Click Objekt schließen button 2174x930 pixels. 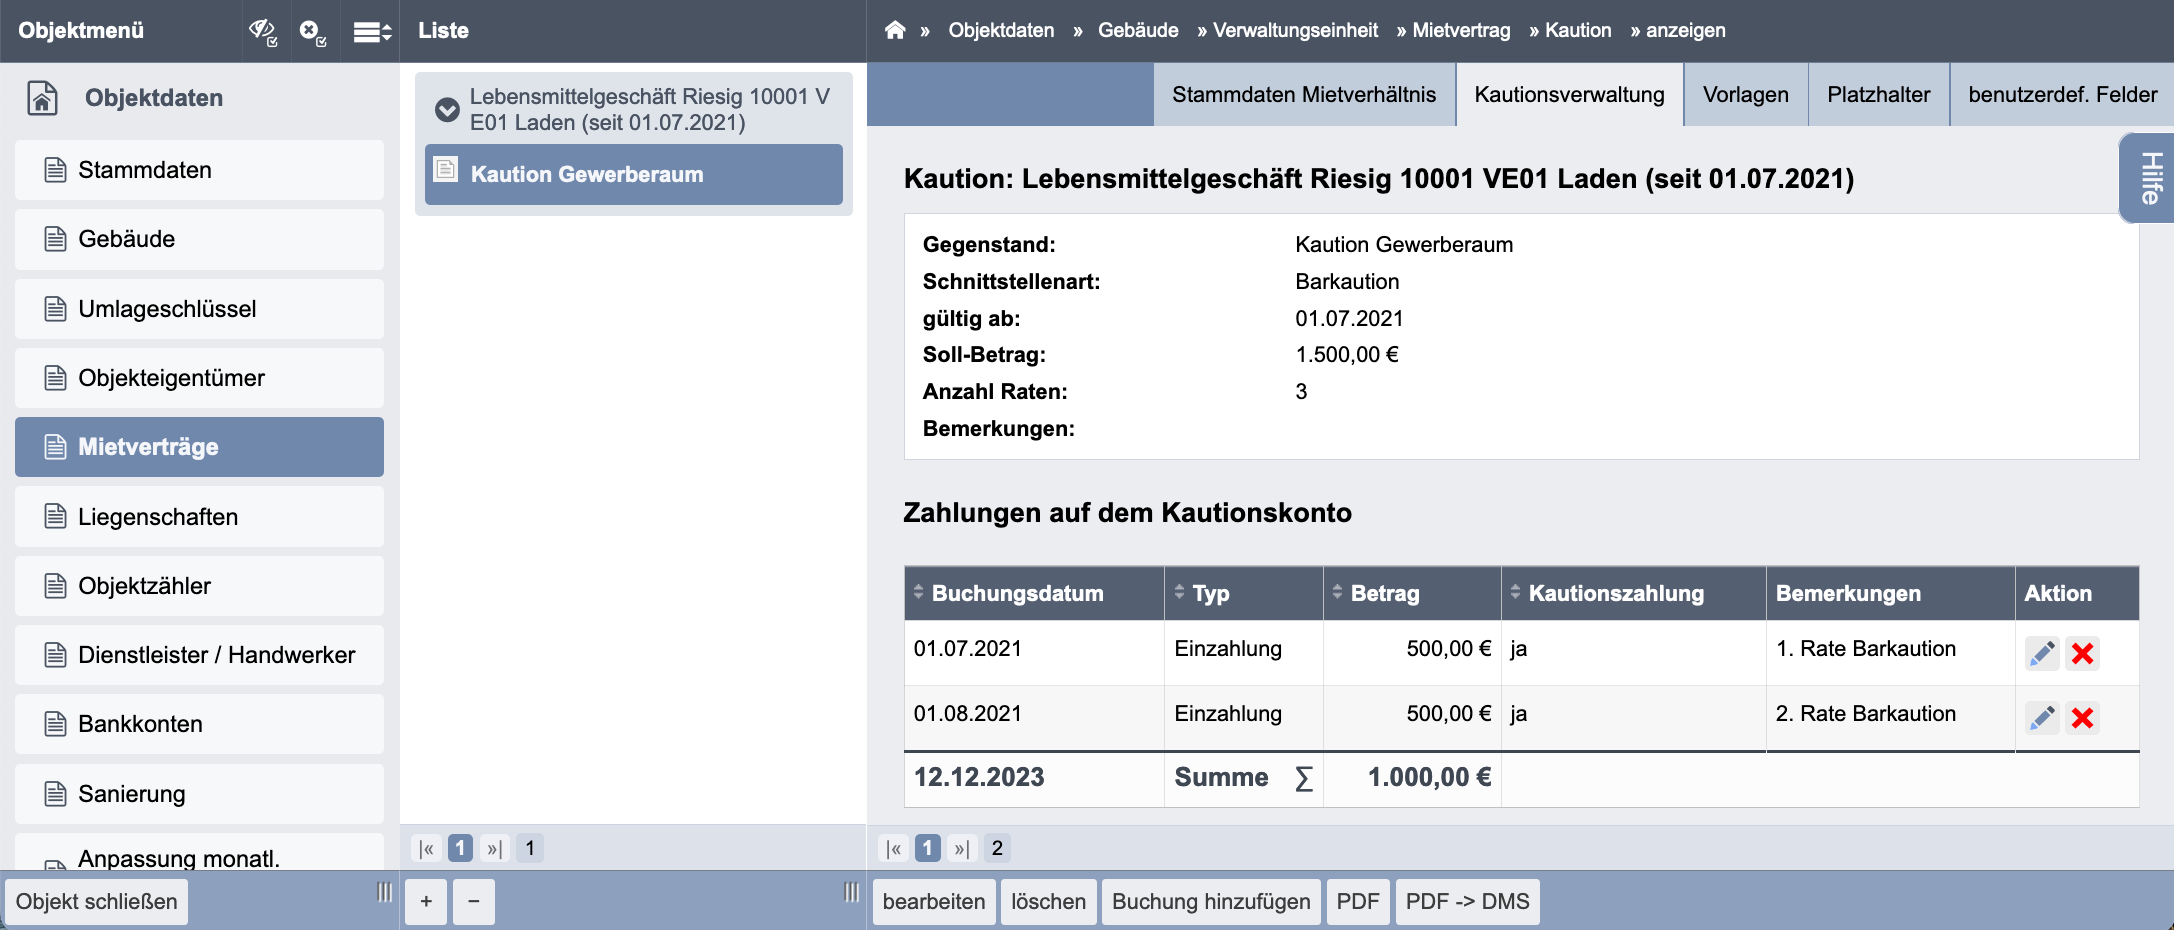point(97,902)
